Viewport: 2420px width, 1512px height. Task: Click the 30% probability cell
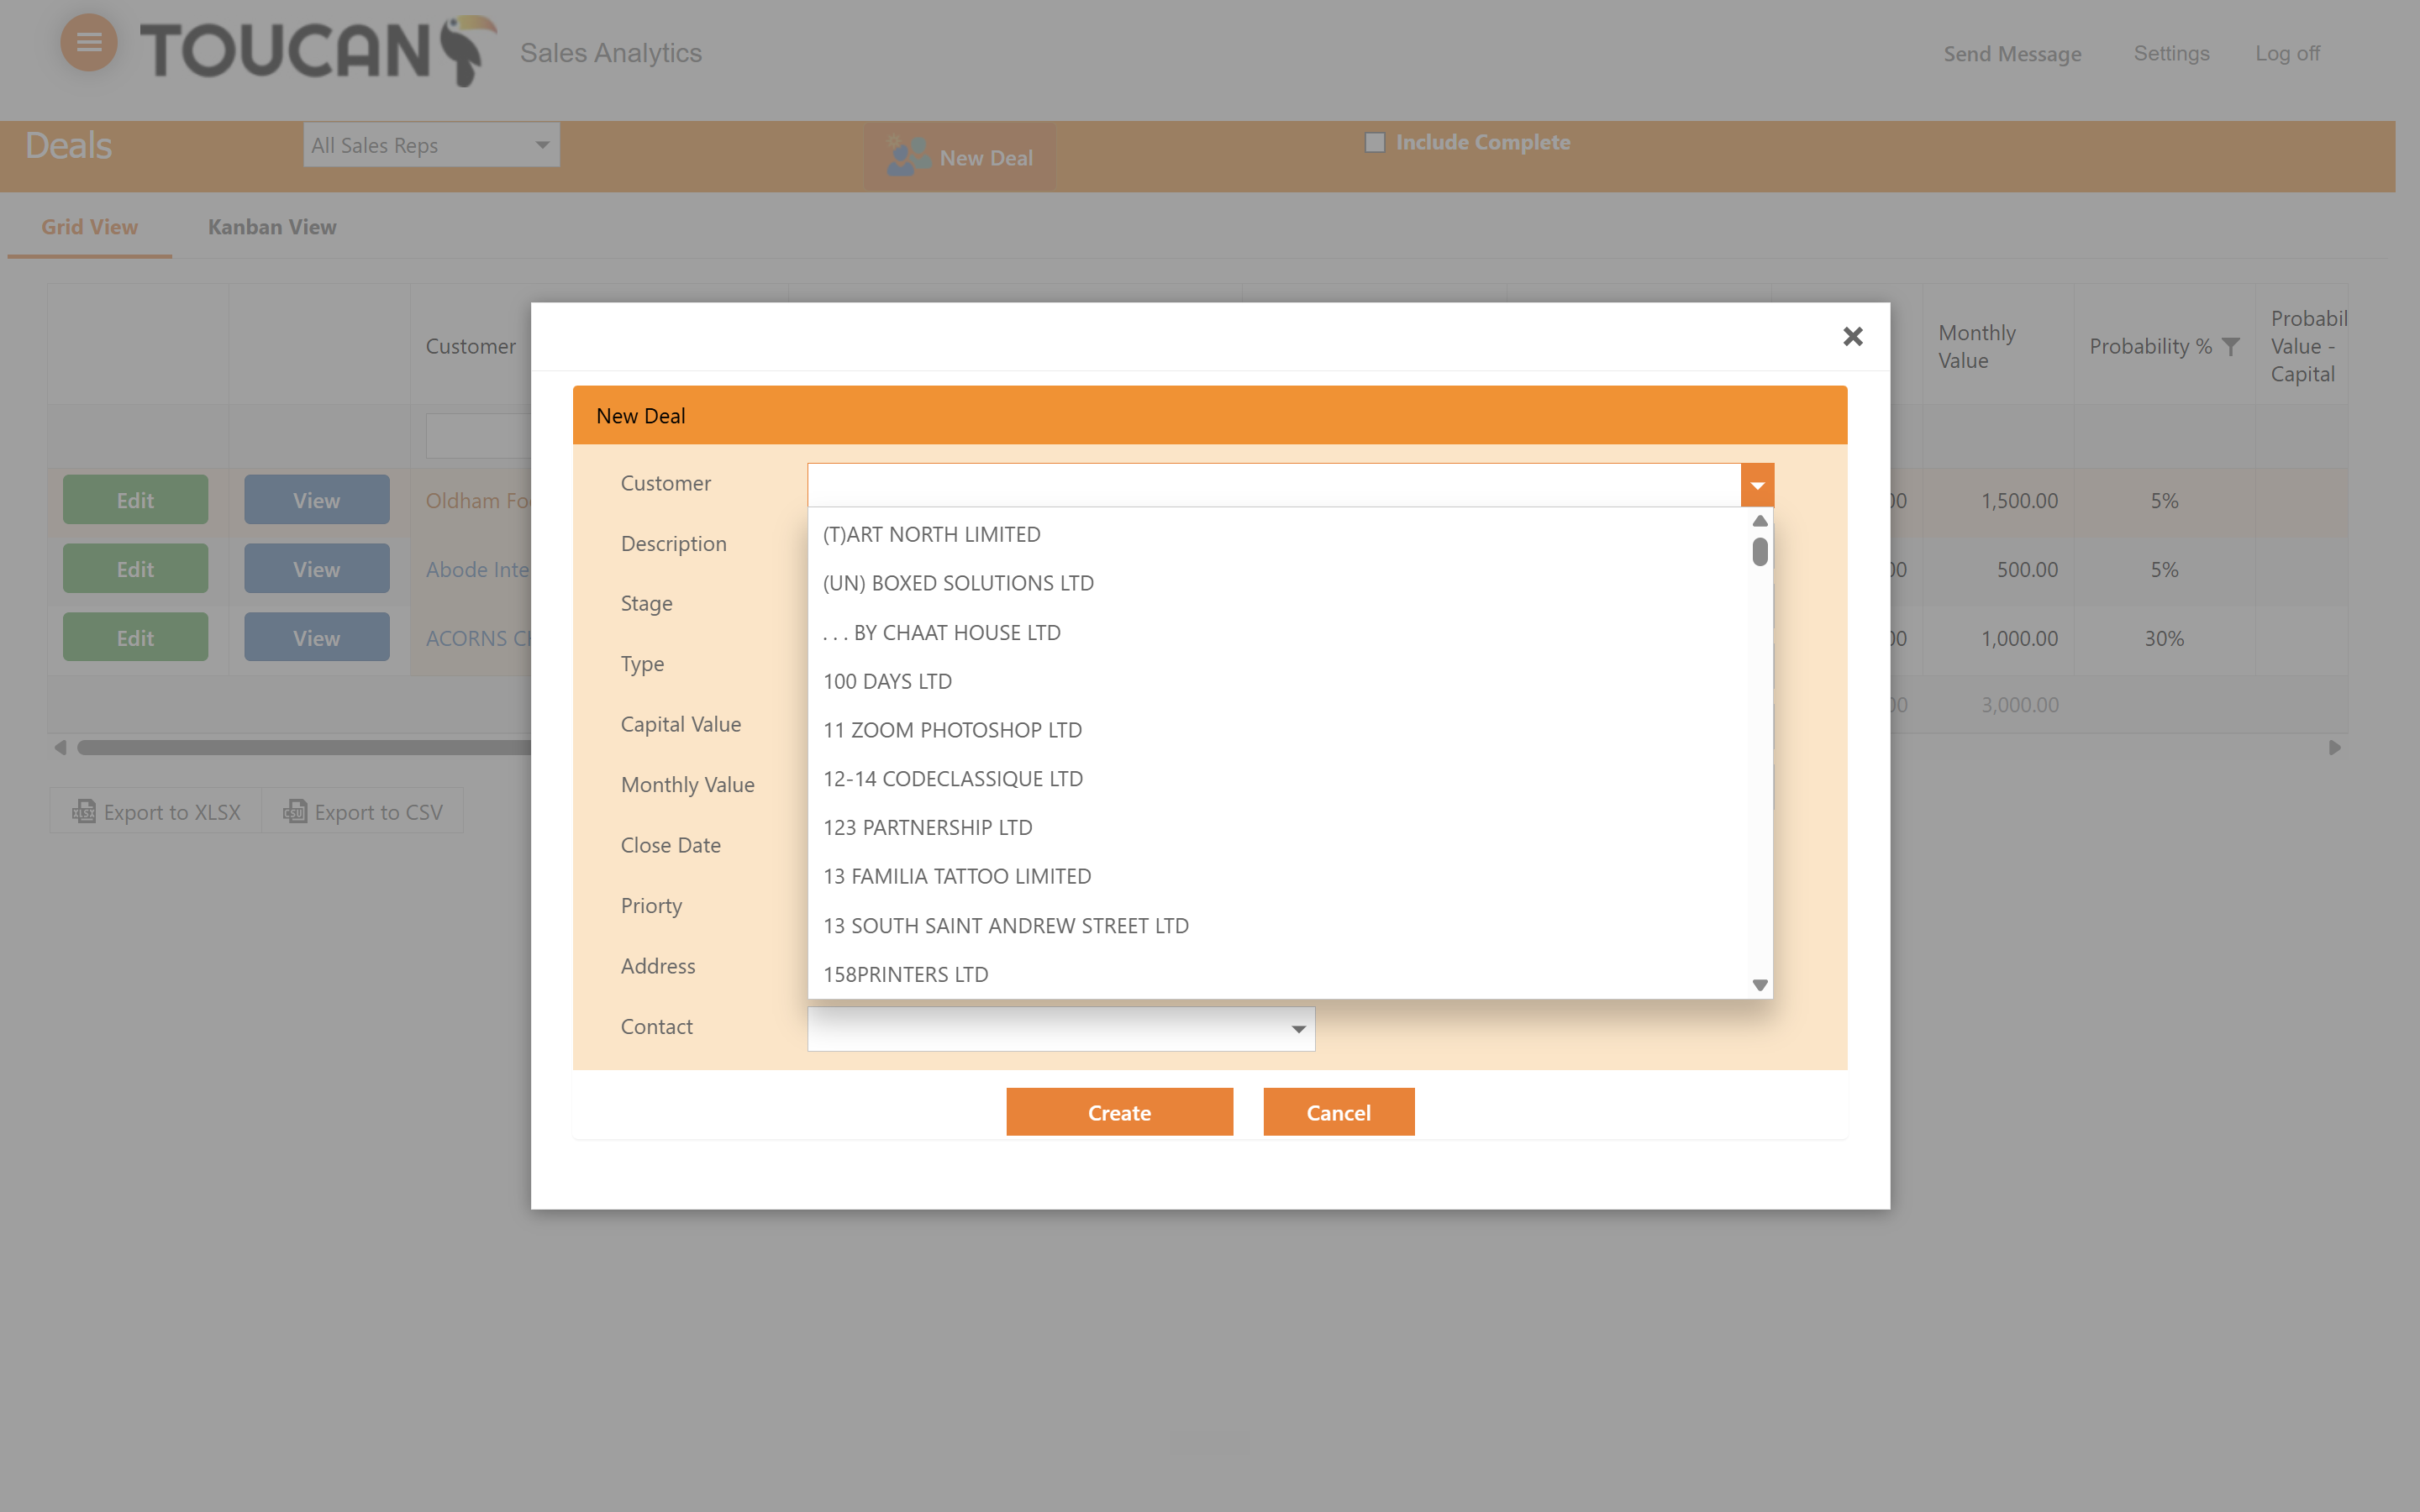pos(2163,638)
